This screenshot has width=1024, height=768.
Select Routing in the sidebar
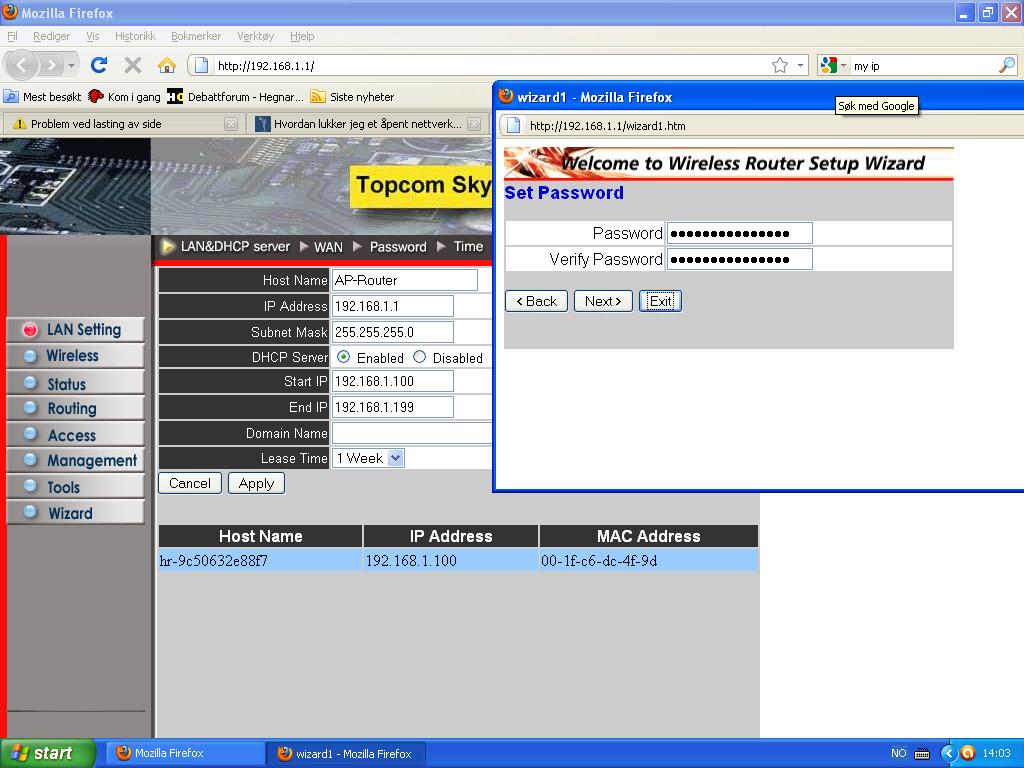pyautogui.click(x=75, y=408)
